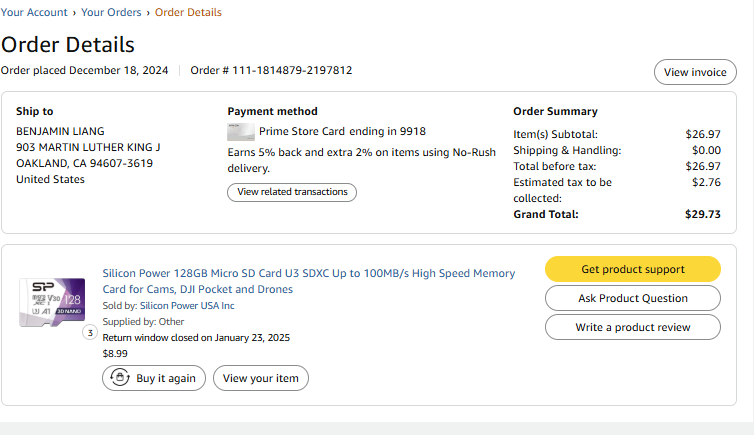Click the recipient name BENJAMIN LIANG
This screenshot has width=754, height=435.
60,131
